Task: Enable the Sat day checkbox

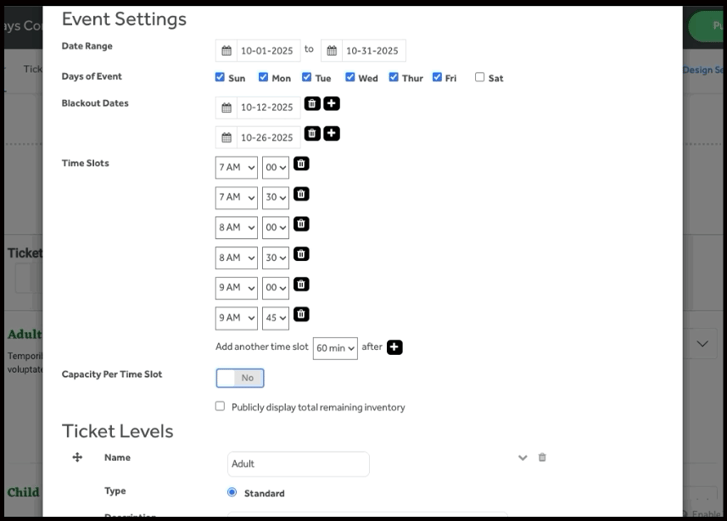Action: pyautogui.click(x=480, y=77)
